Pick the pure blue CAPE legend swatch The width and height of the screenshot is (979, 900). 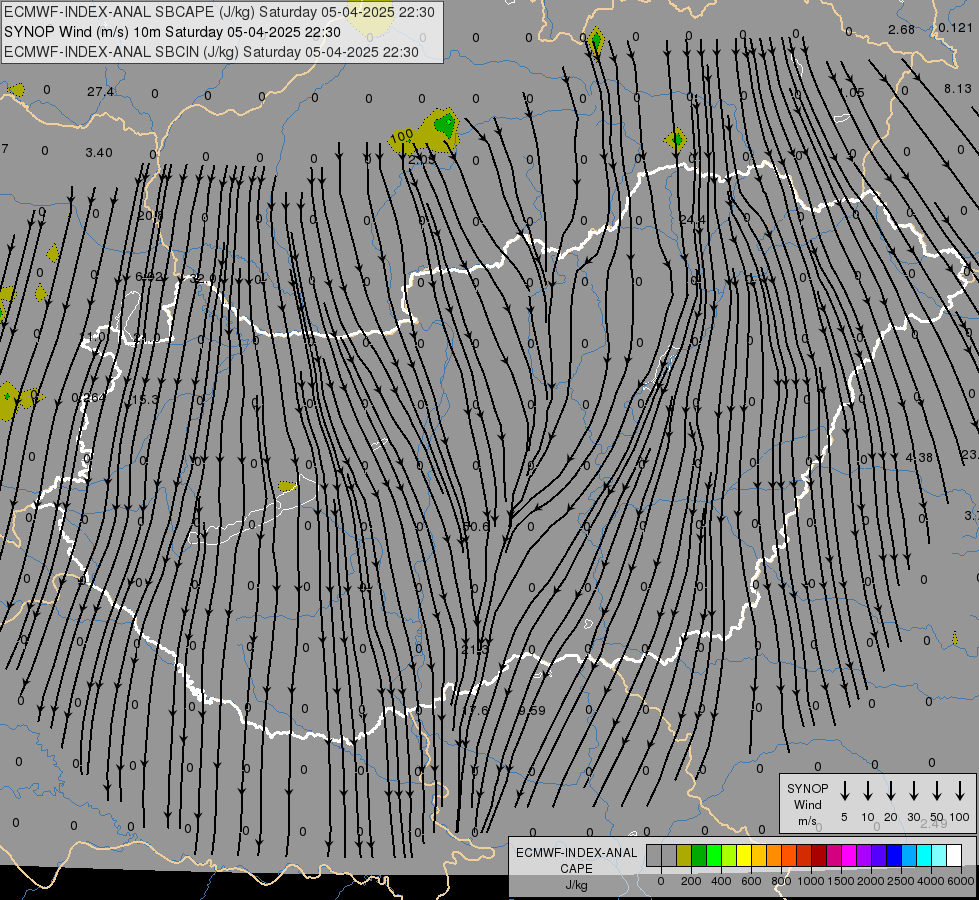(895, 855)
